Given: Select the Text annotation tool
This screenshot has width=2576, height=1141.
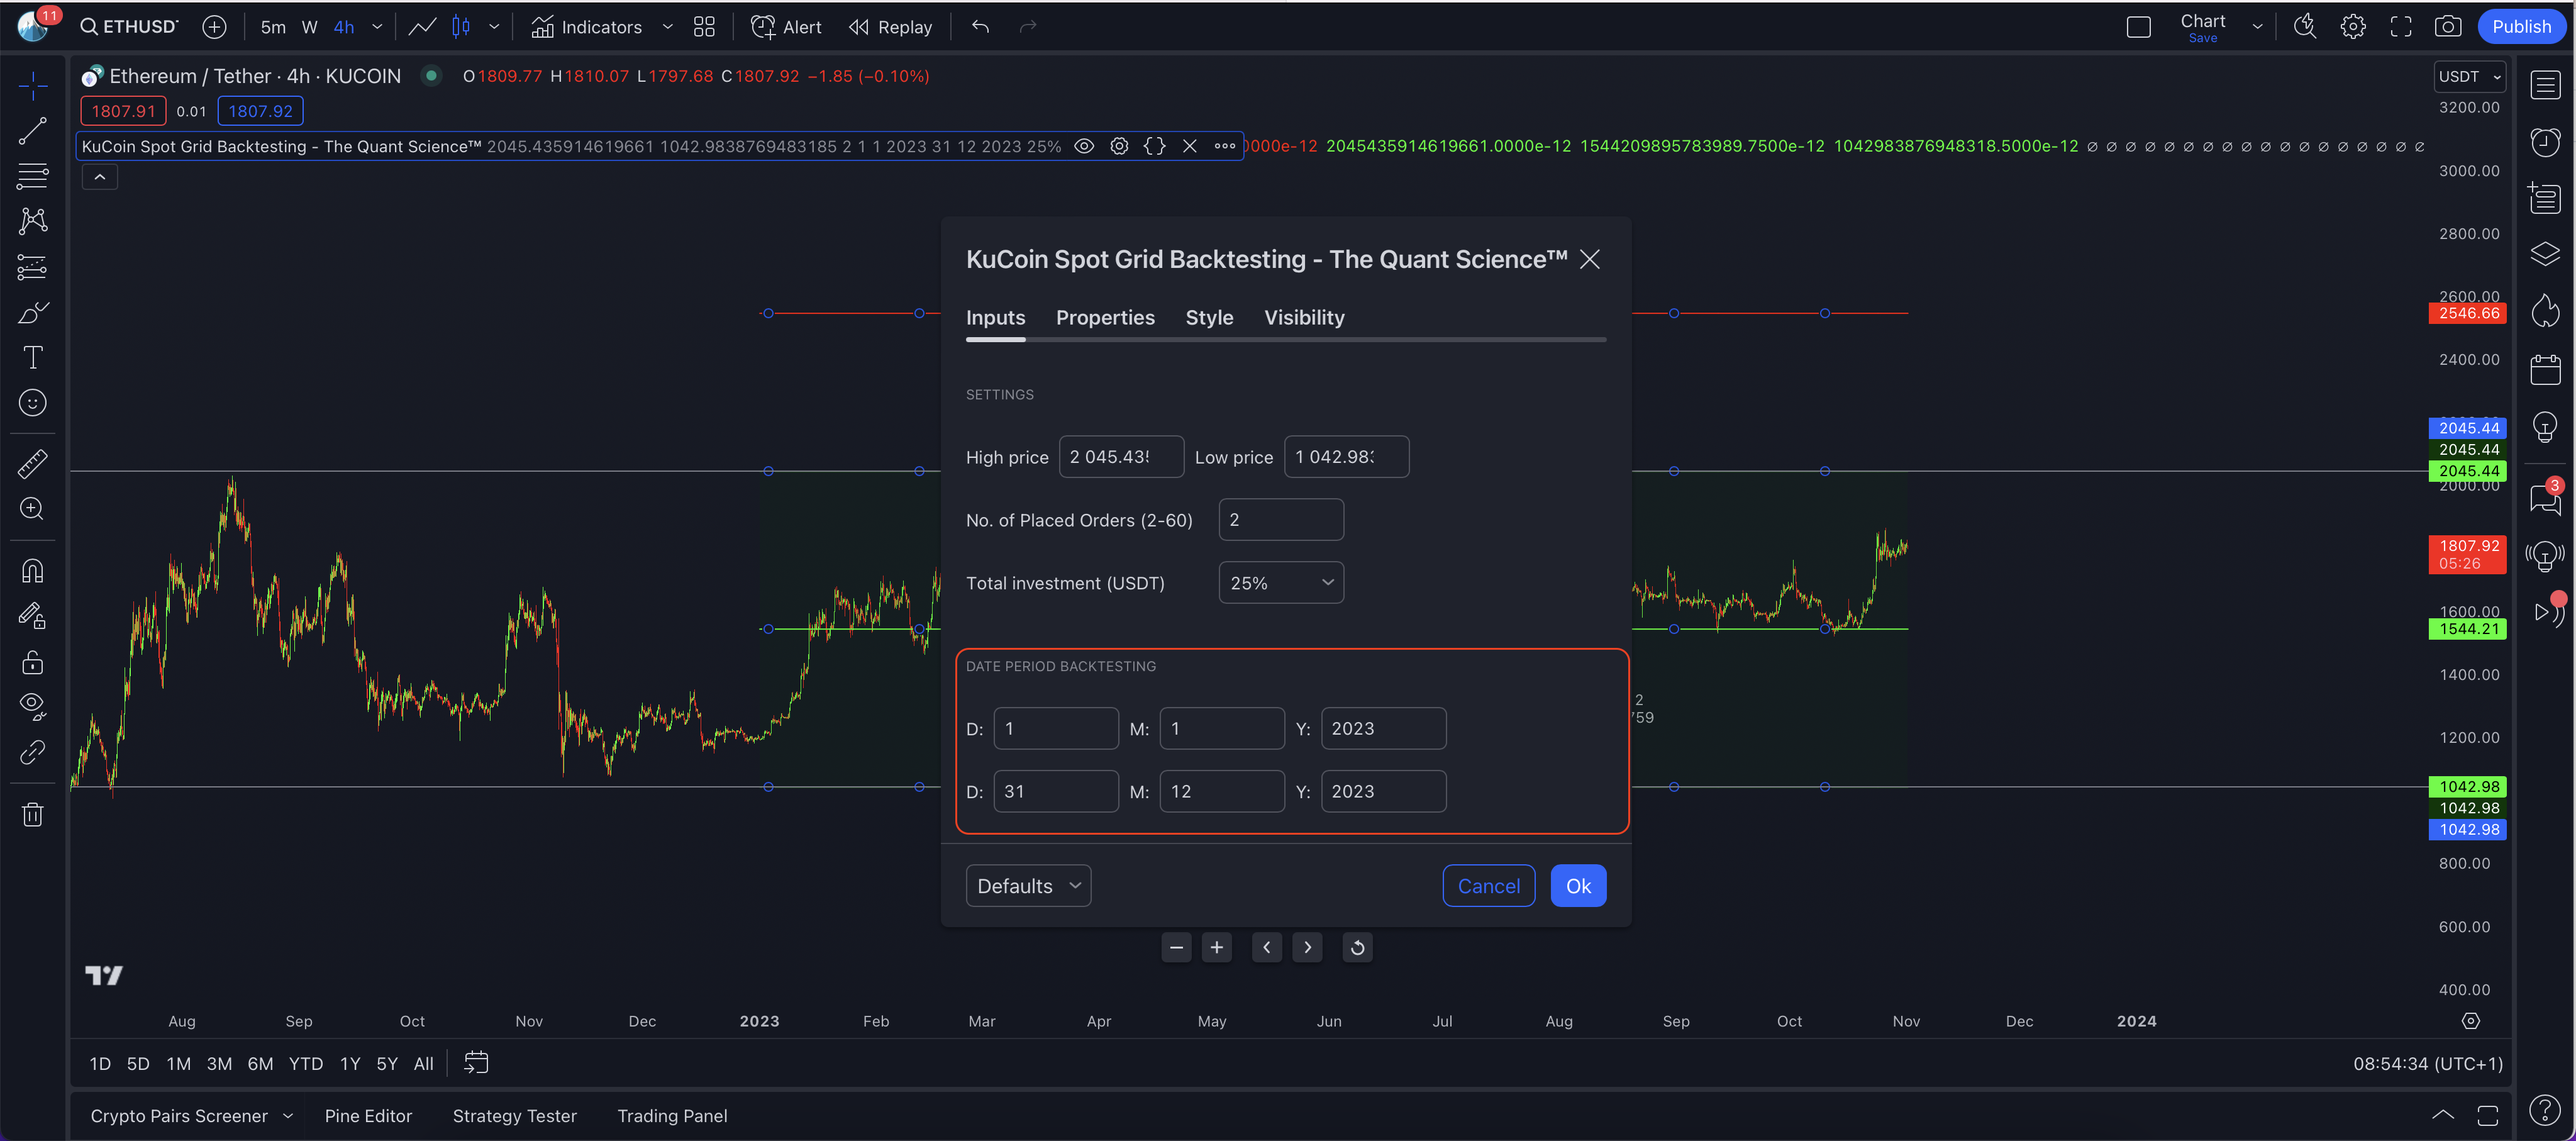Looking at the screenshot, I should pyautogui.click(x=32, y=357).
